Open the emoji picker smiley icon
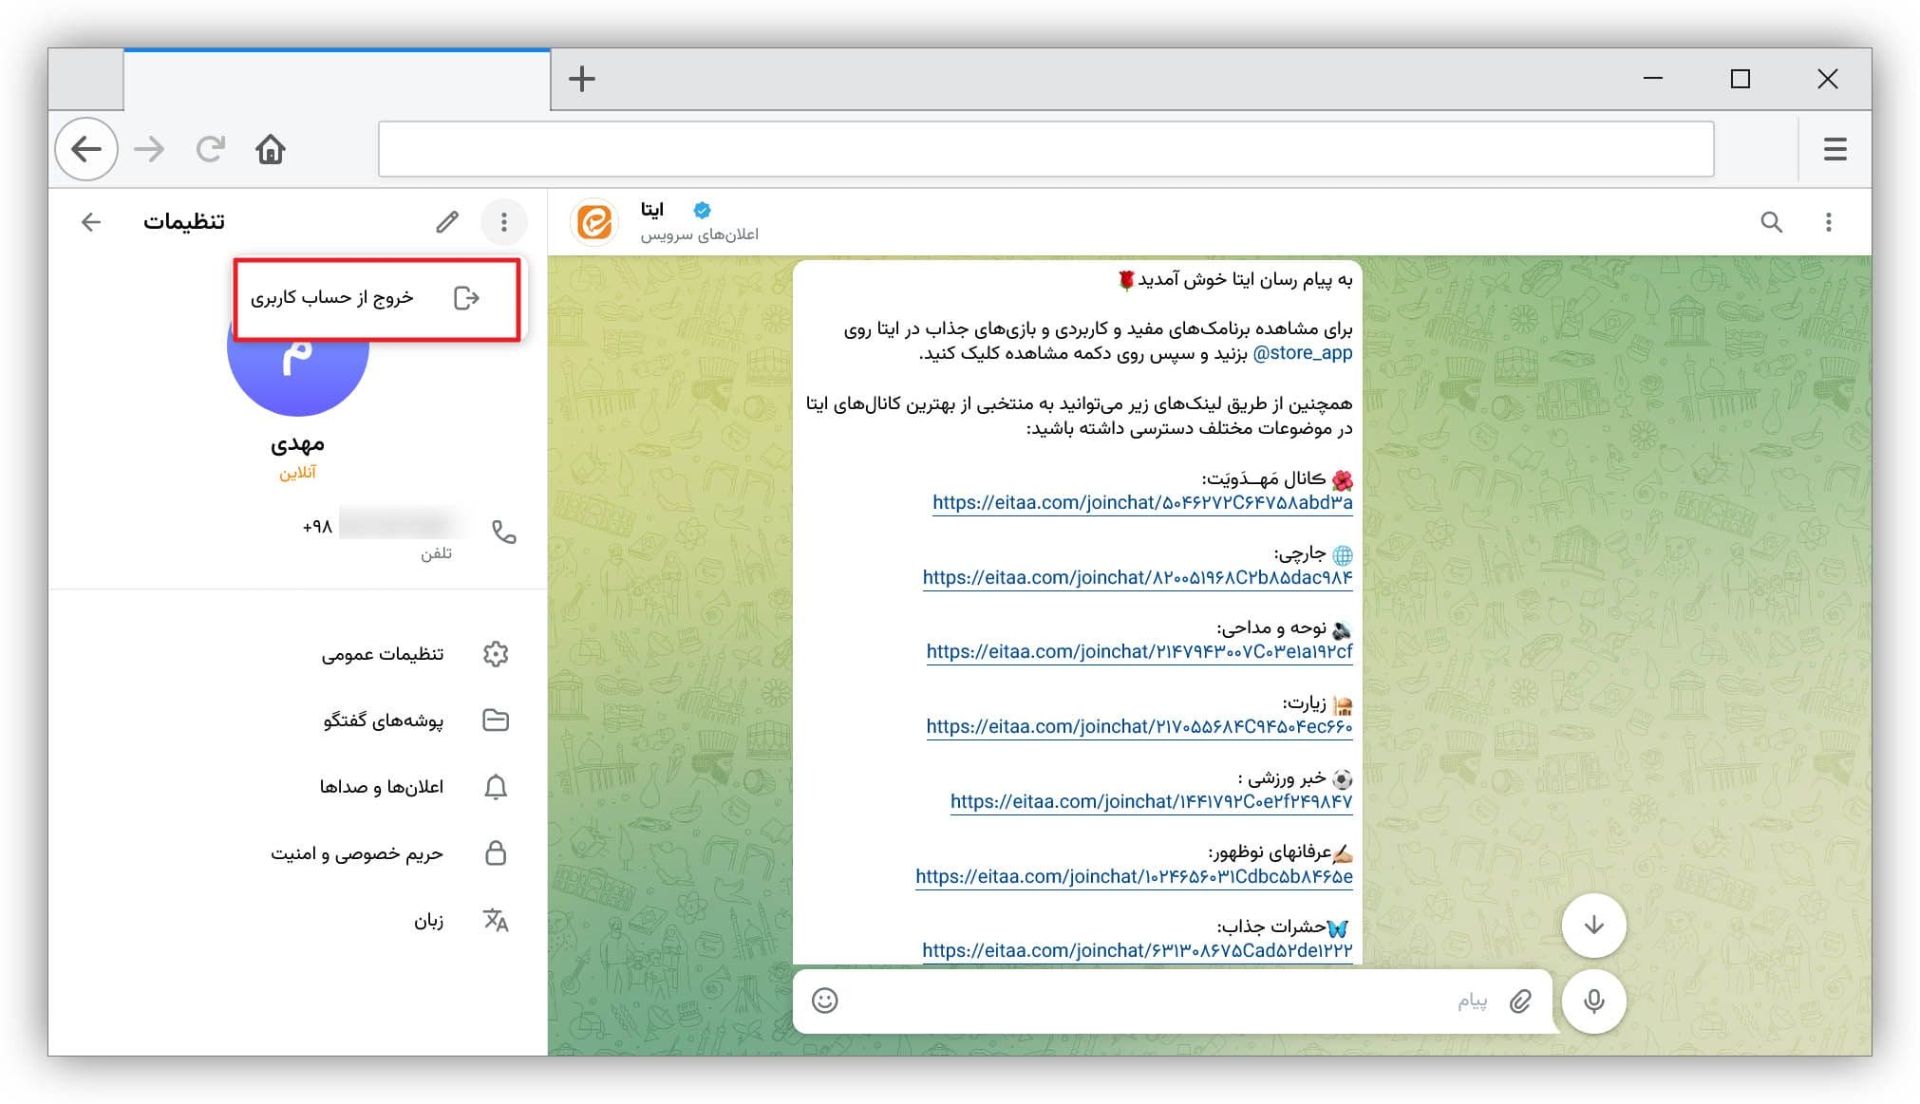1920x1104 pixels. [x=825, y=1000]
